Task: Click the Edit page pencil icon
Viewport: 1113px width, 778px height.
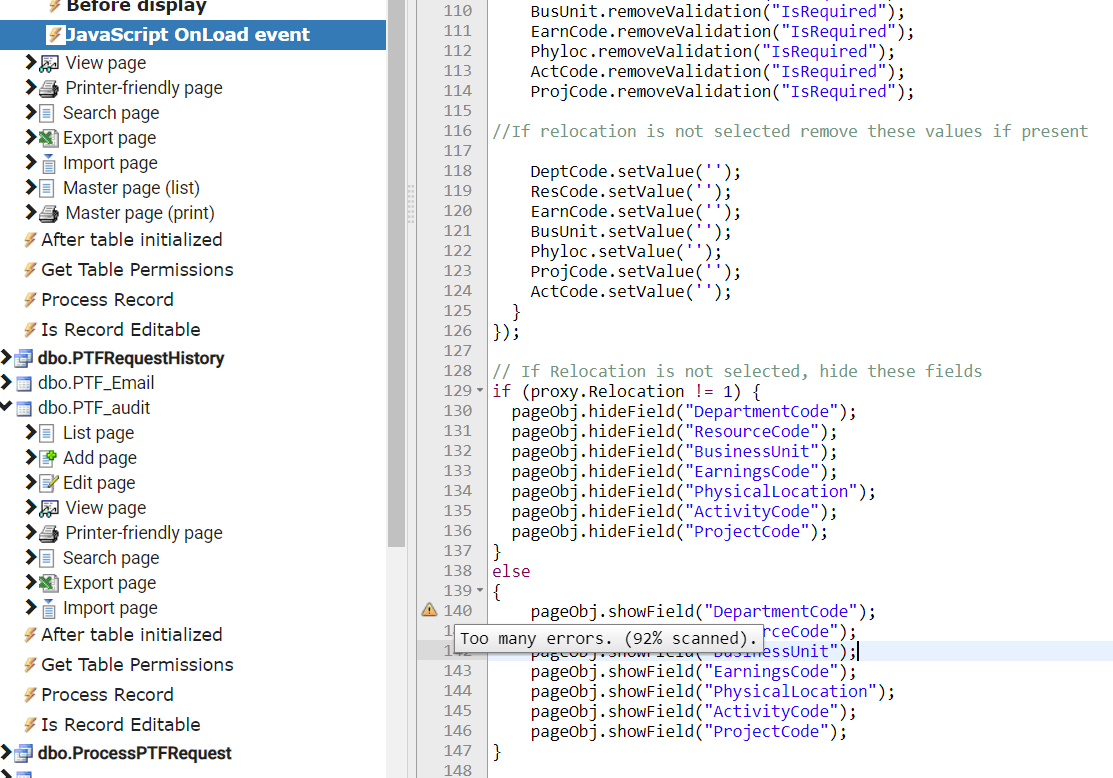Action: coord(47,483)
